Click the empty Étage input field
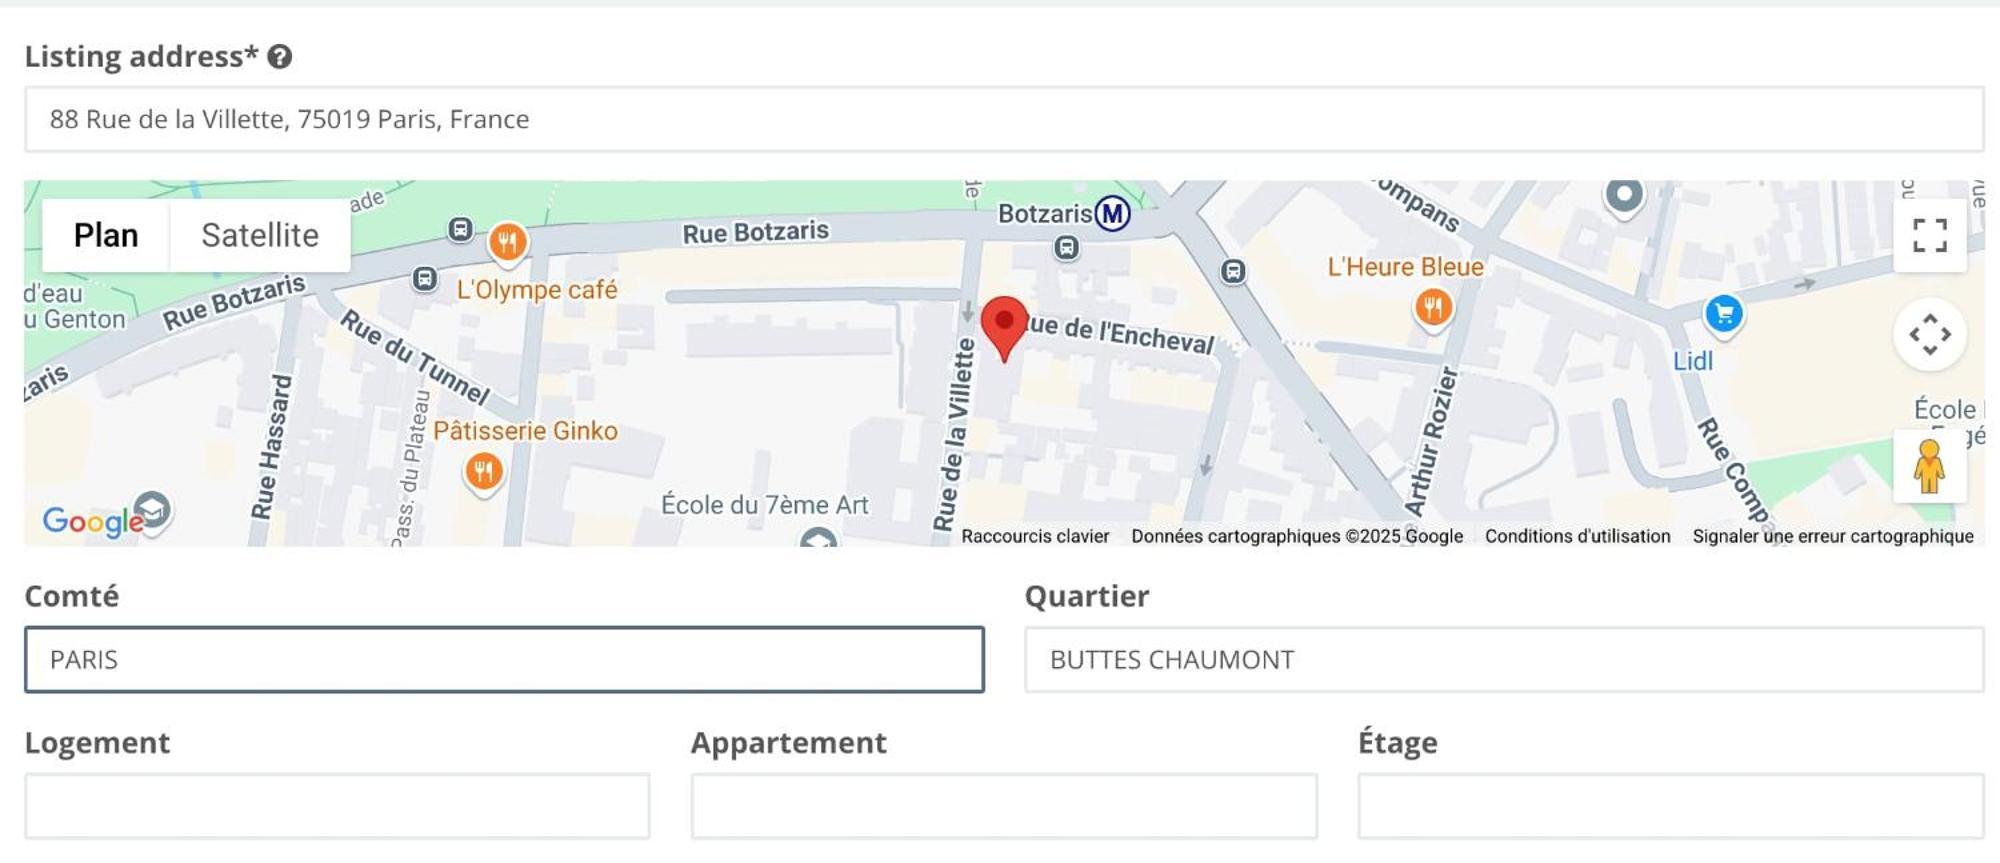The image size is (2000, 863). point(1671,806)
